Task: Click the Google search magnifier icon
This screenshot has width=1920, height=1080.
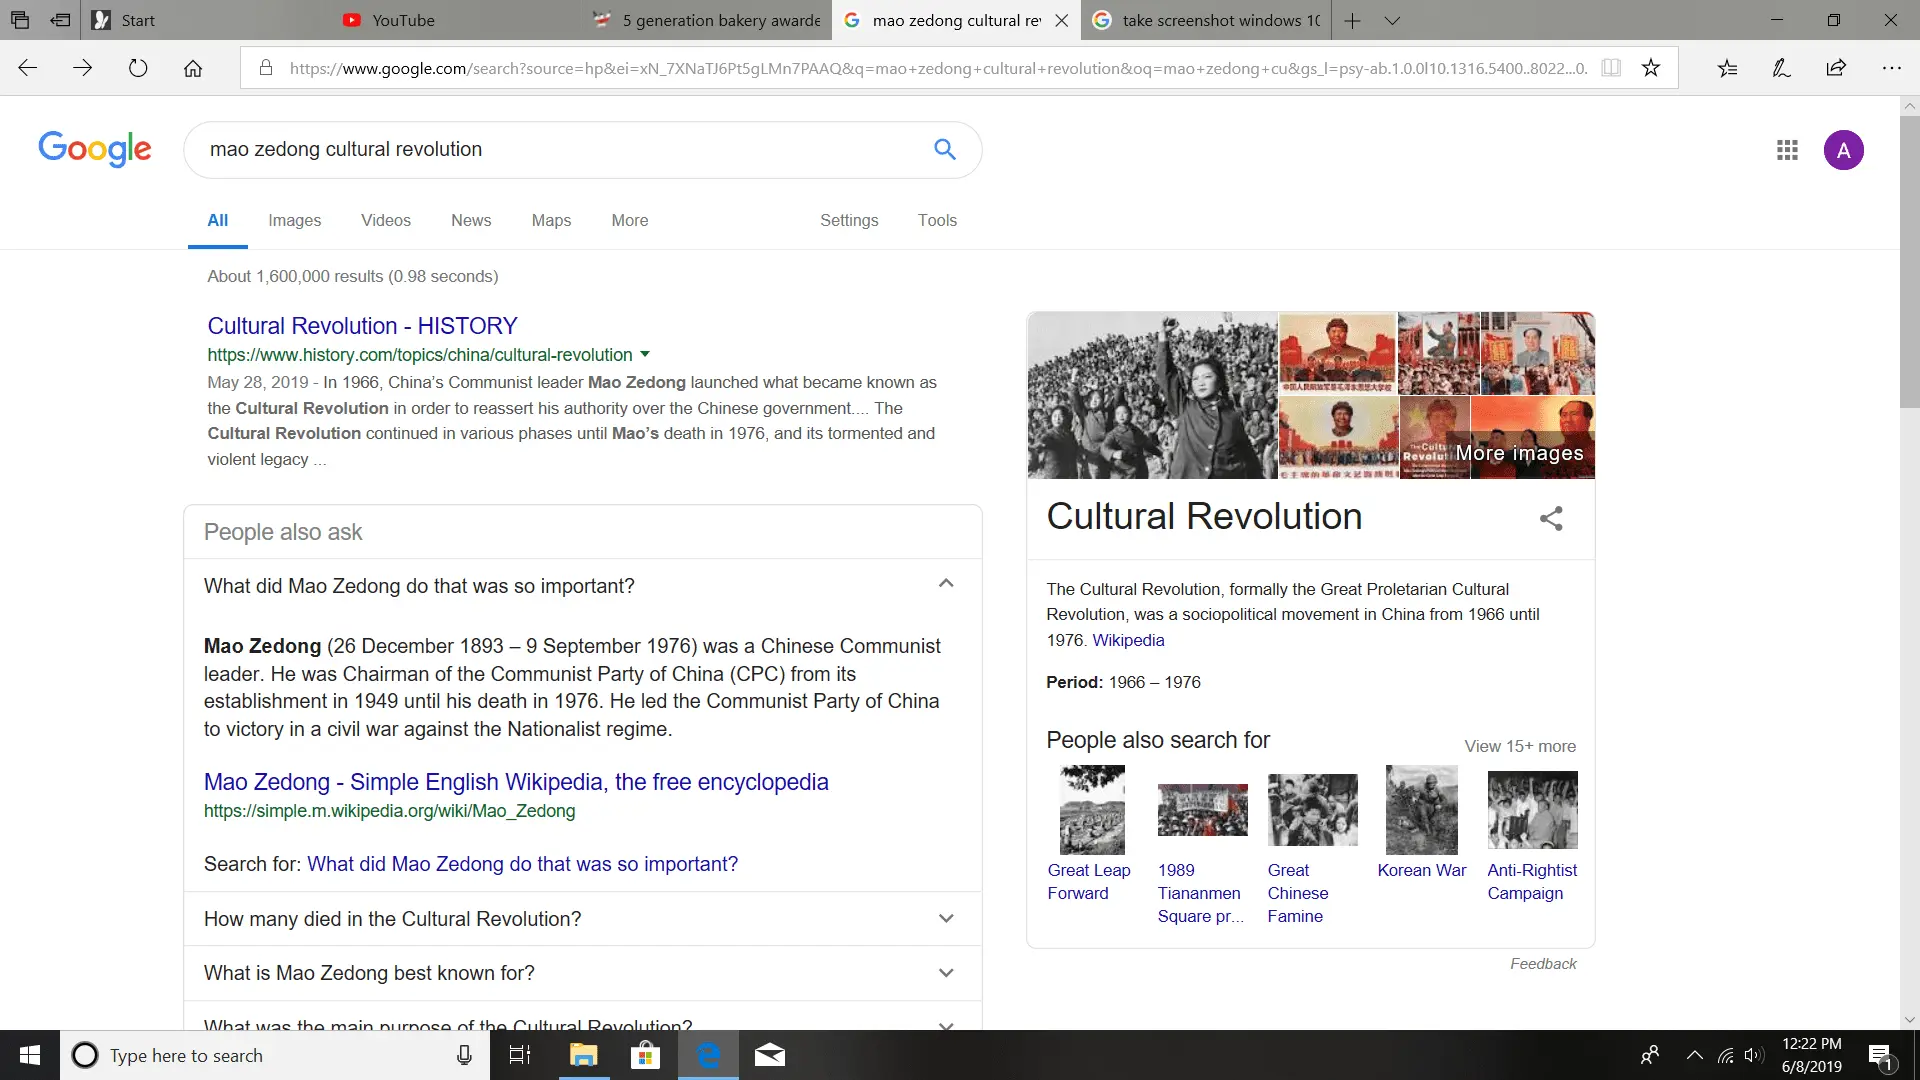Action: (x=944, y=149)
